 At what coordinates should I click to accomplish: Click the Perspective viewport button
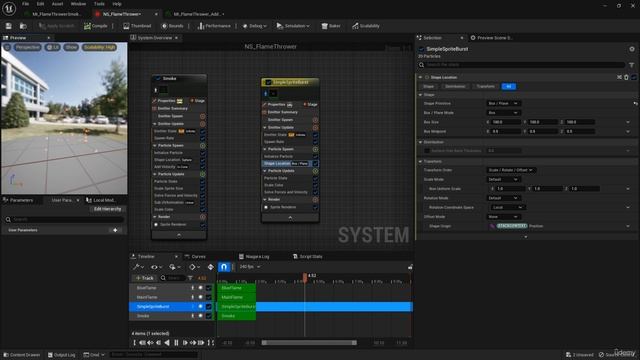[x=28, y=47]
